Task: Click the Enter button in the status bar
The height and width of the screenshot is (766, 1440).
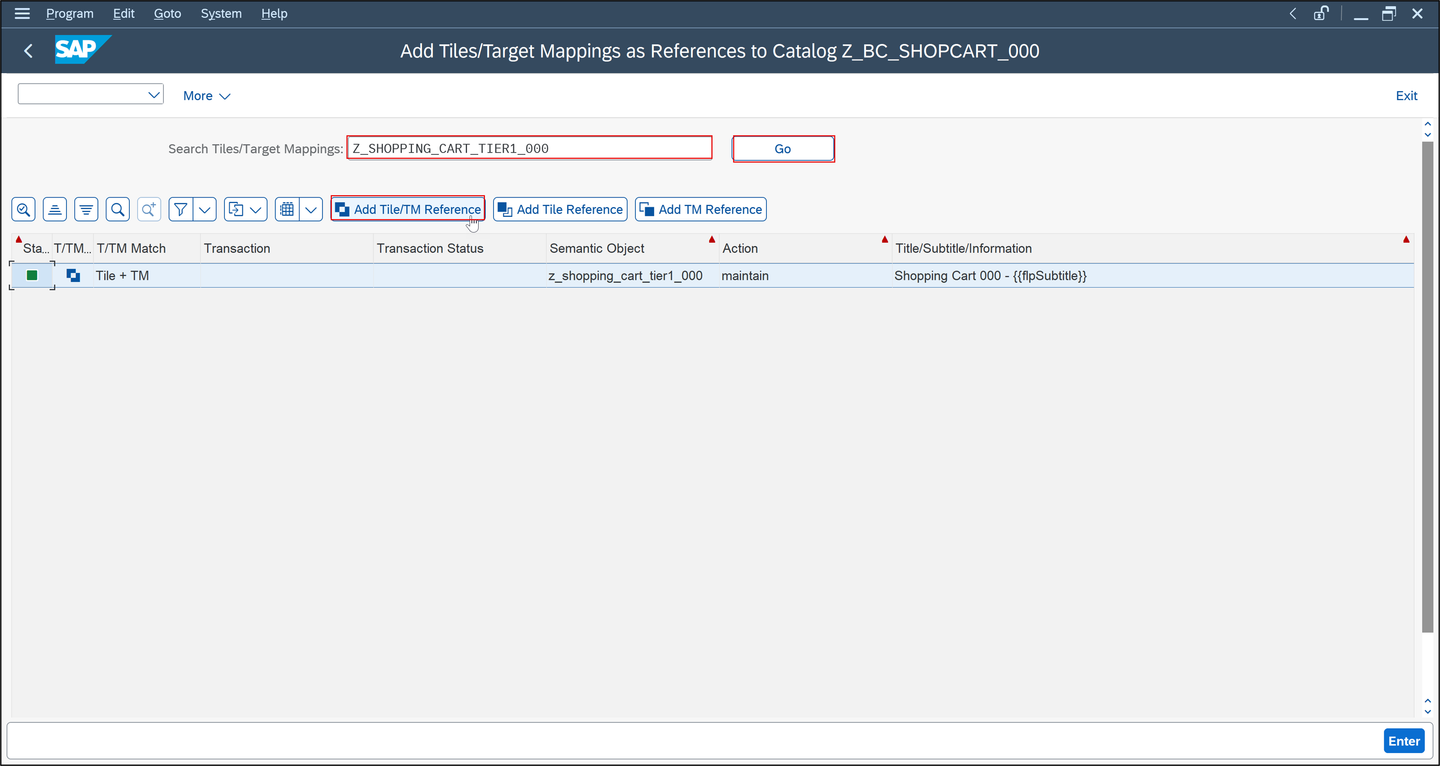Action: click(x=1404, y=741)
